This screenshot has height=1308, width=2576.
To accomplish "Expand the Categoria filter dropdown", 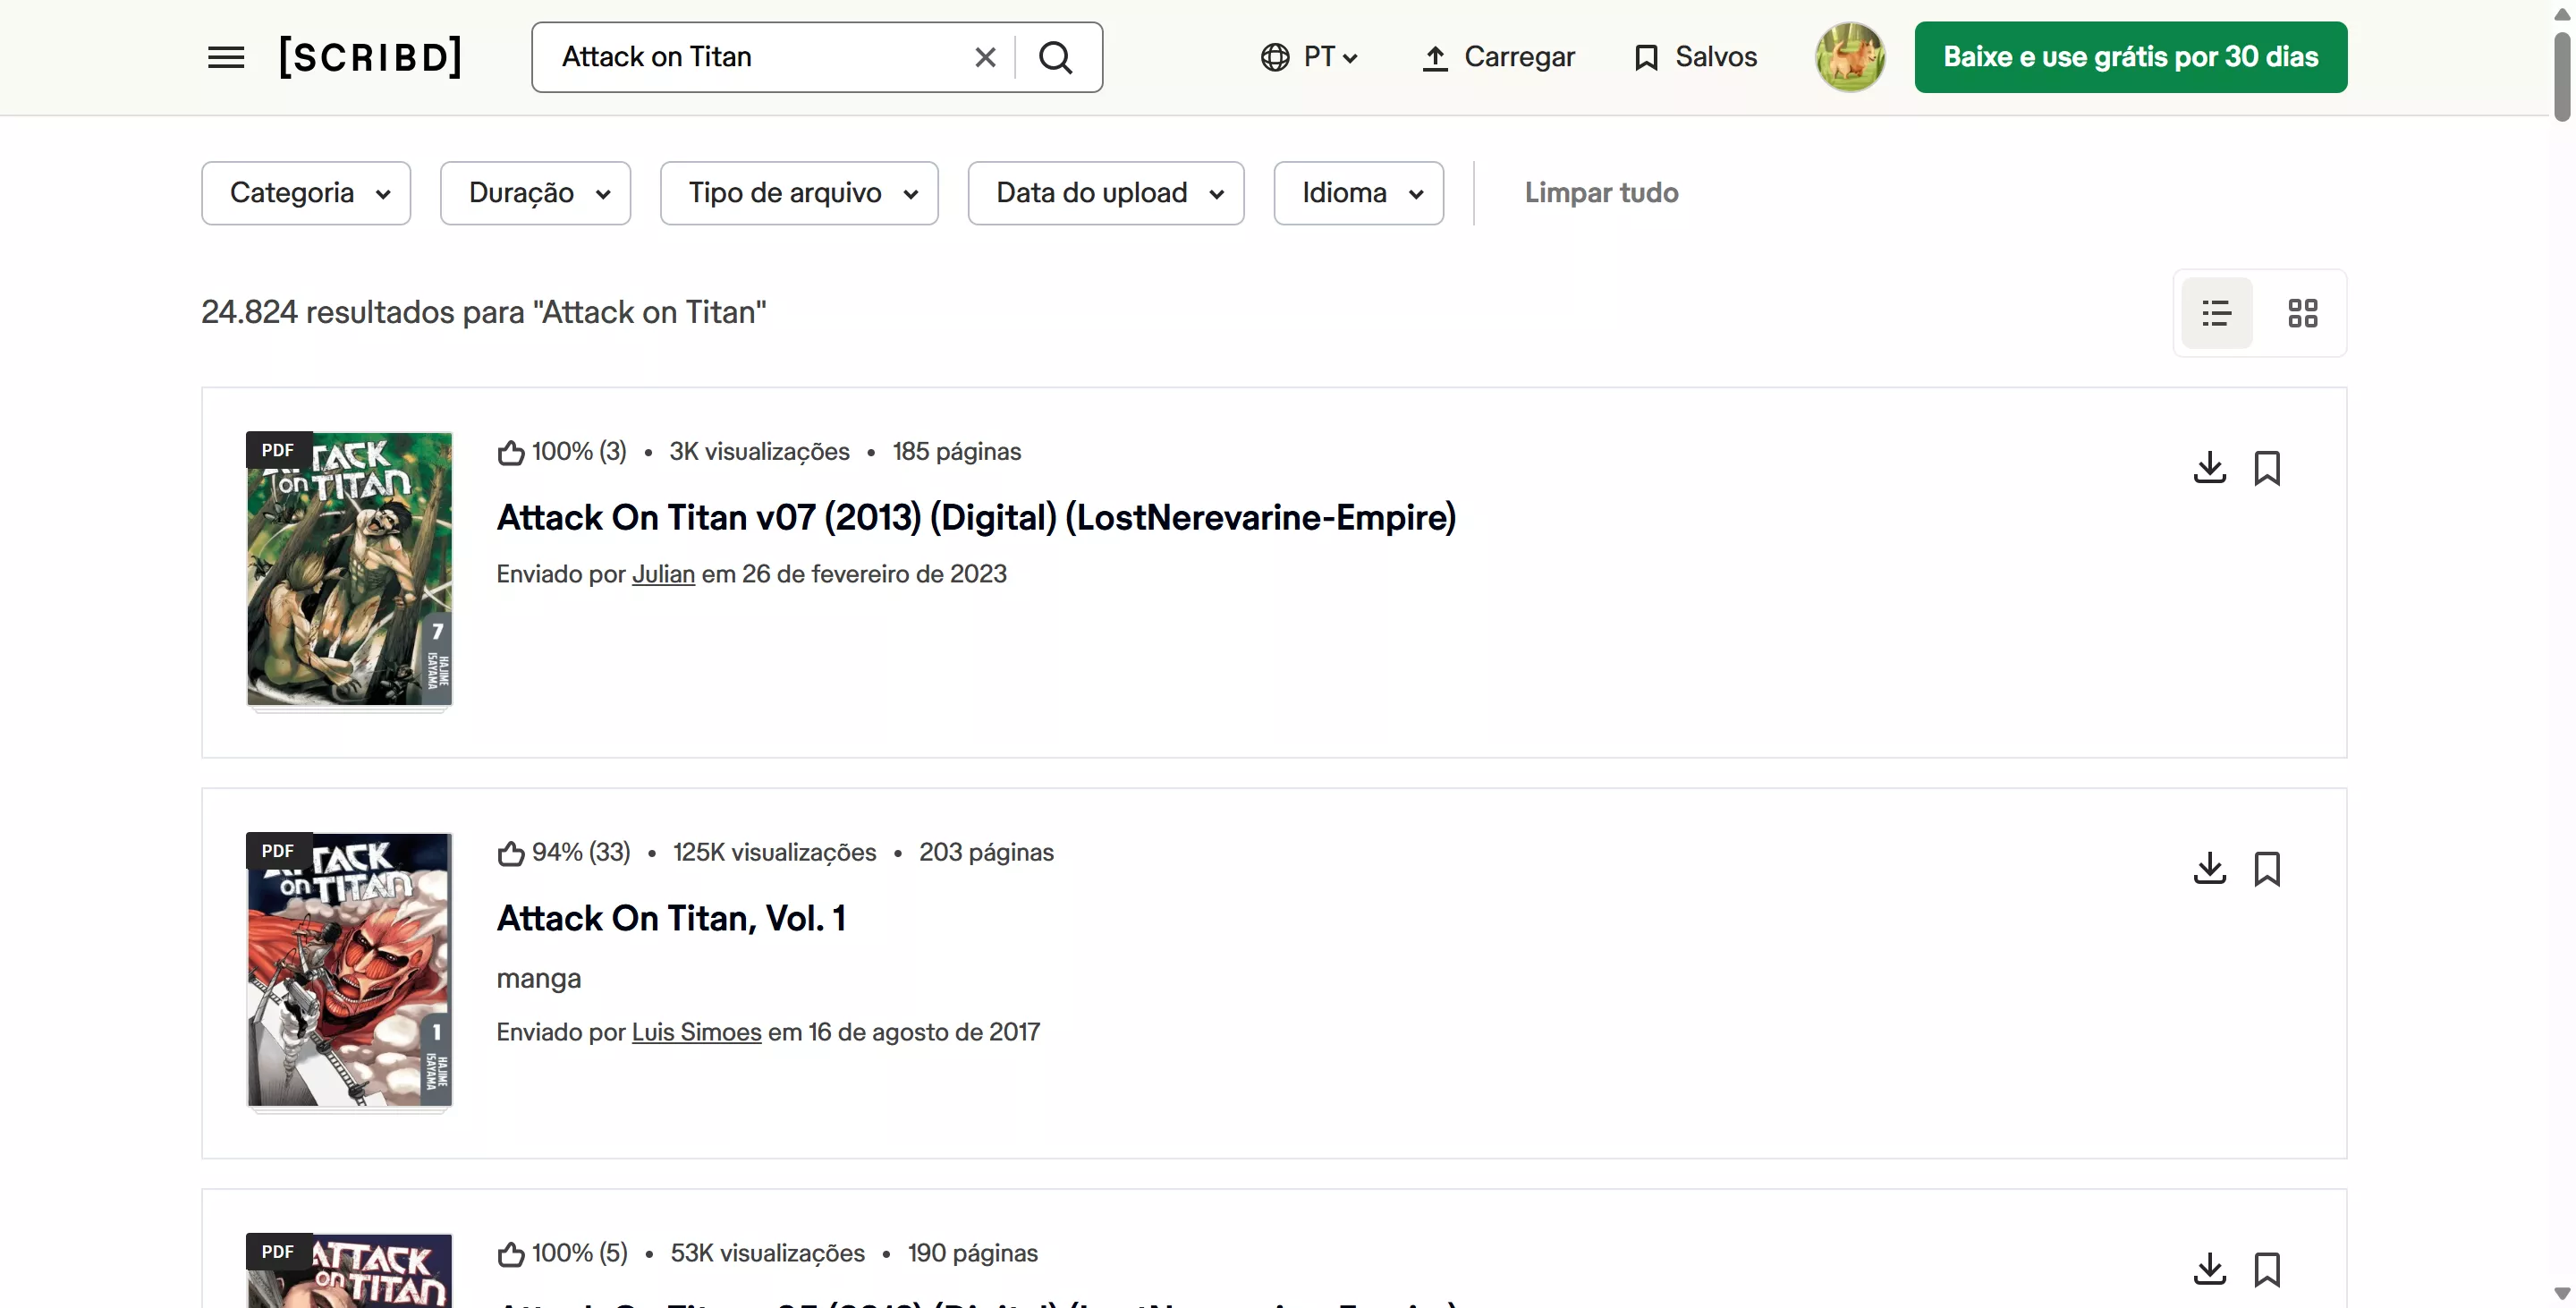I will pos(306,193).
